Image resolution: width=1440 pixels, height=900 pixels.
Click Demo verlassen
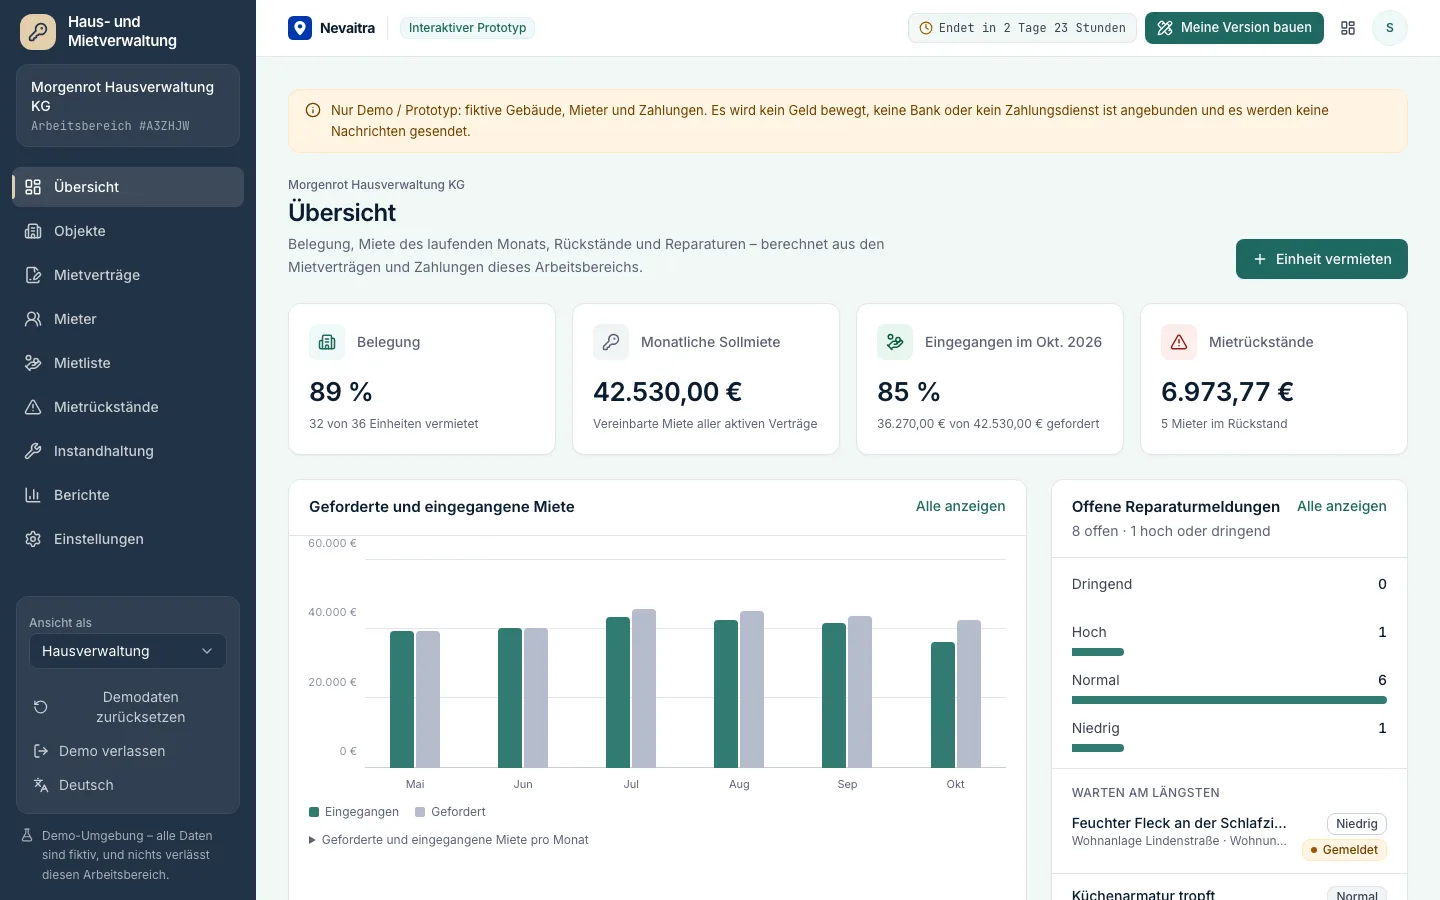point(128,751)
